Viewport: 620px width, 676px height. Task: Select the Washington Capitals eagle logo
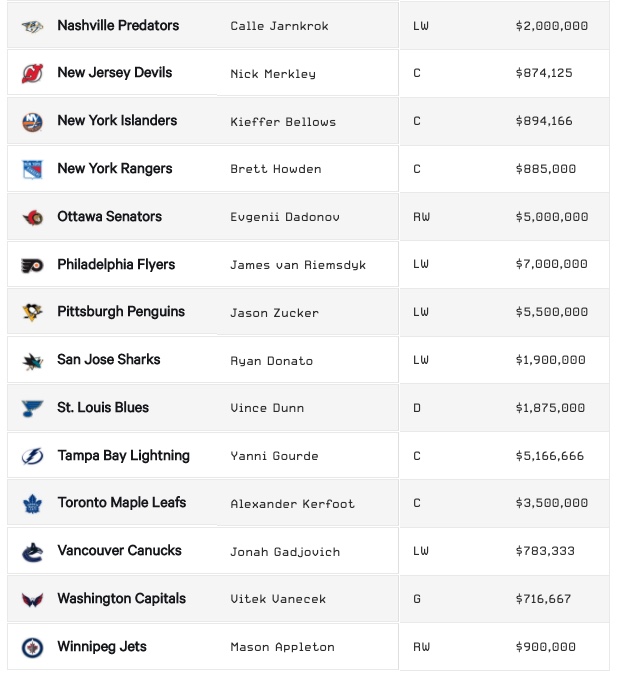[x=32, y=600]
